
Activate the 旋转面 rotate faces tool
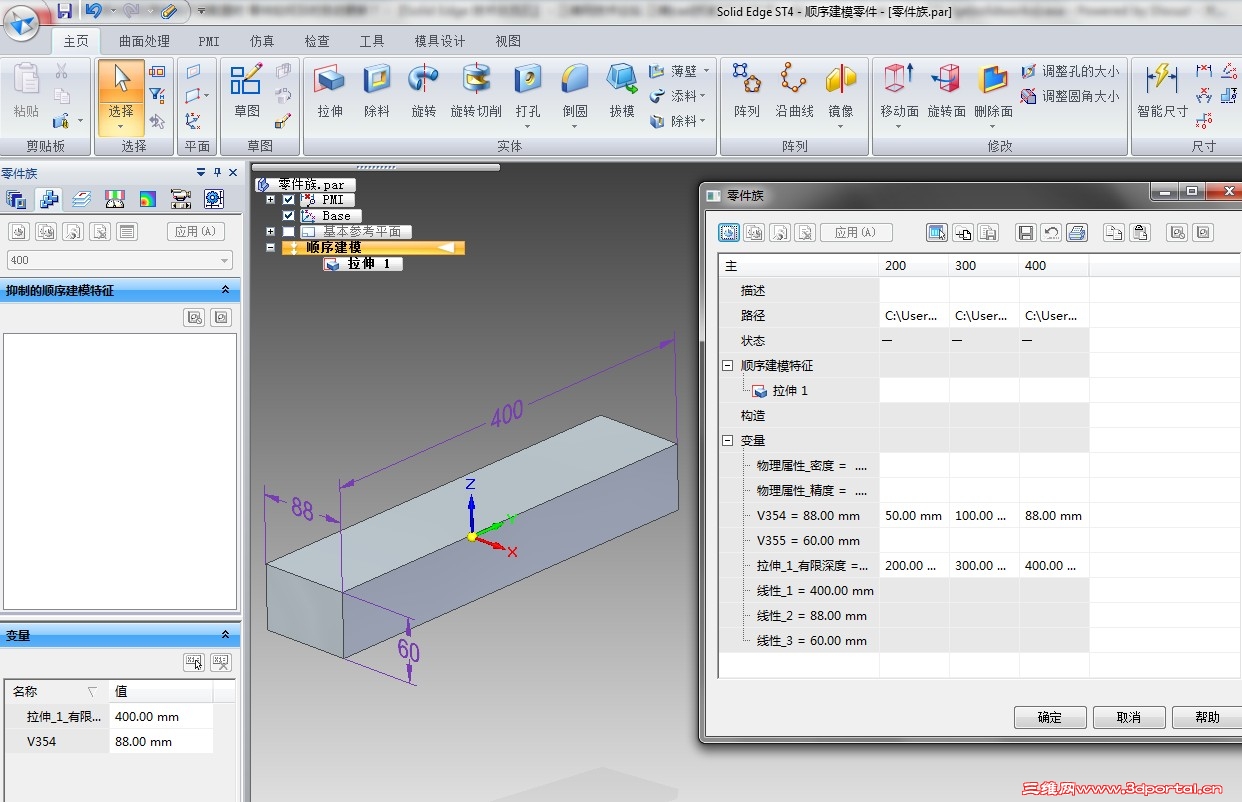click(946, 91)
